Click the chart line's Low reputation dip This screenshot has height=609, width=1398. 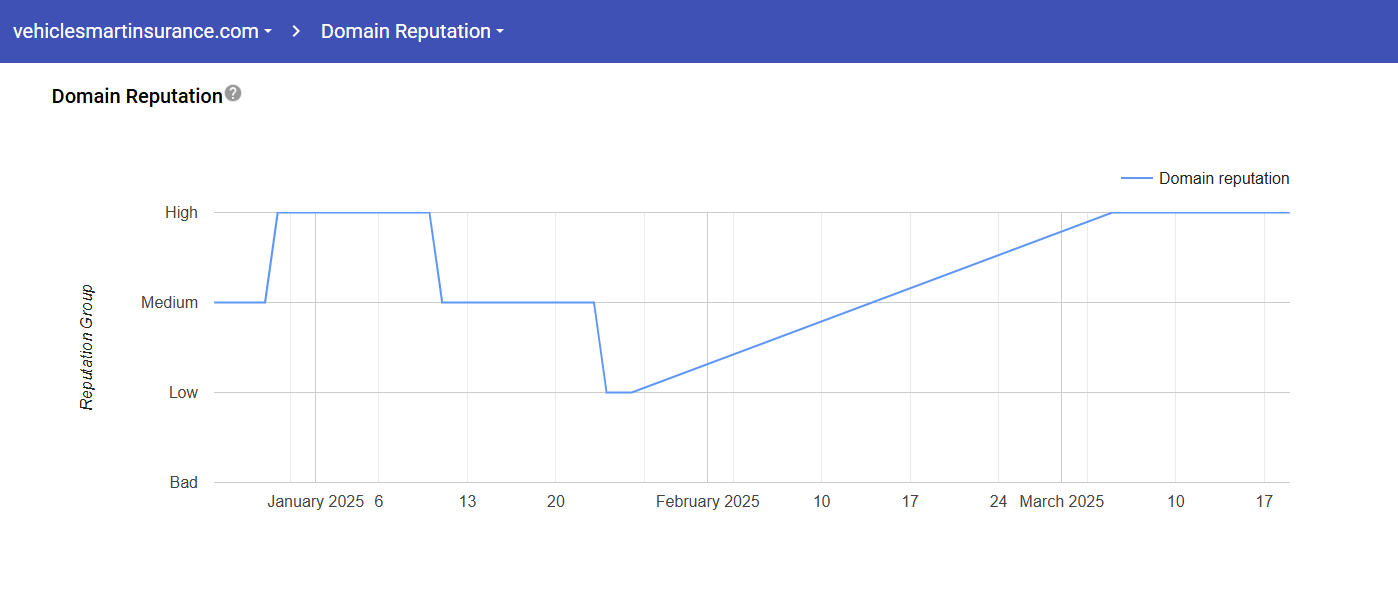pos(619,392)
